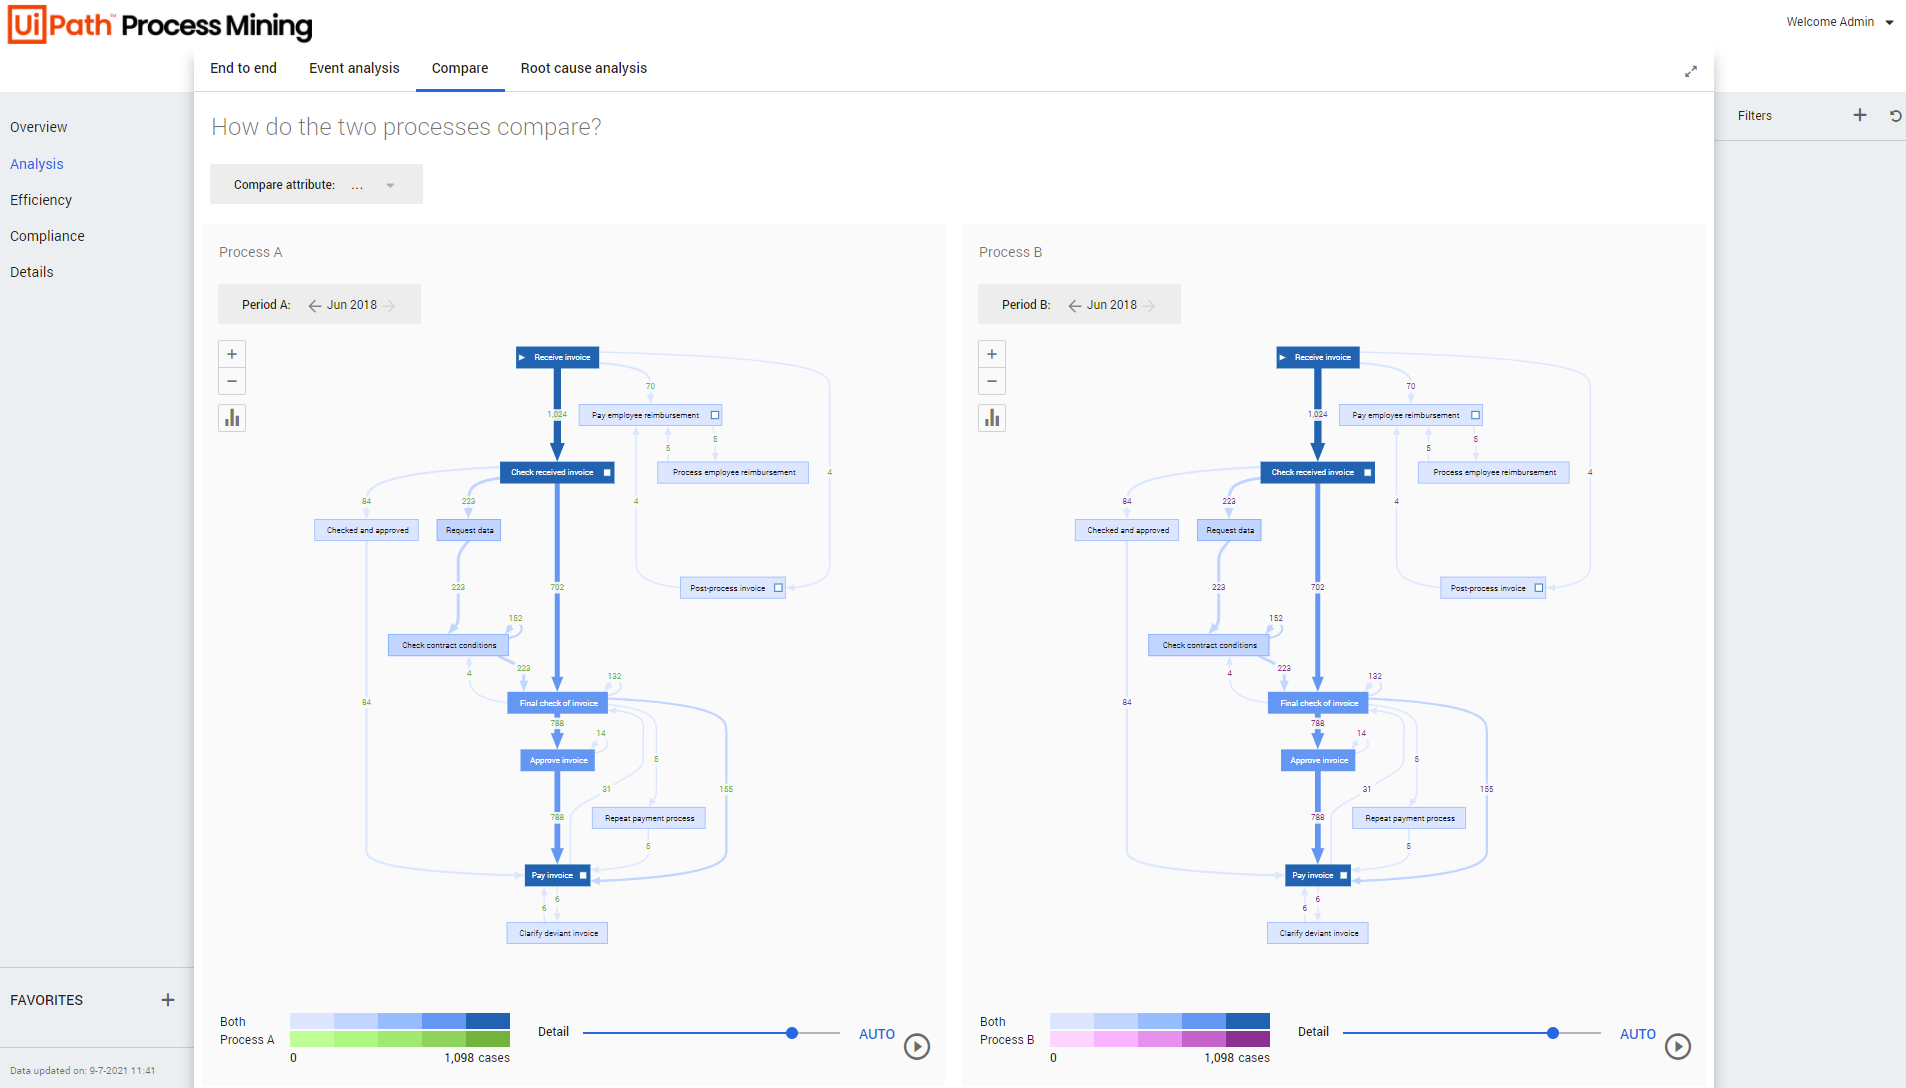The image size is (1906, 1088).
Task: Go to previous period for Period A
Action: pyautogui.click(x=314, y=305)
